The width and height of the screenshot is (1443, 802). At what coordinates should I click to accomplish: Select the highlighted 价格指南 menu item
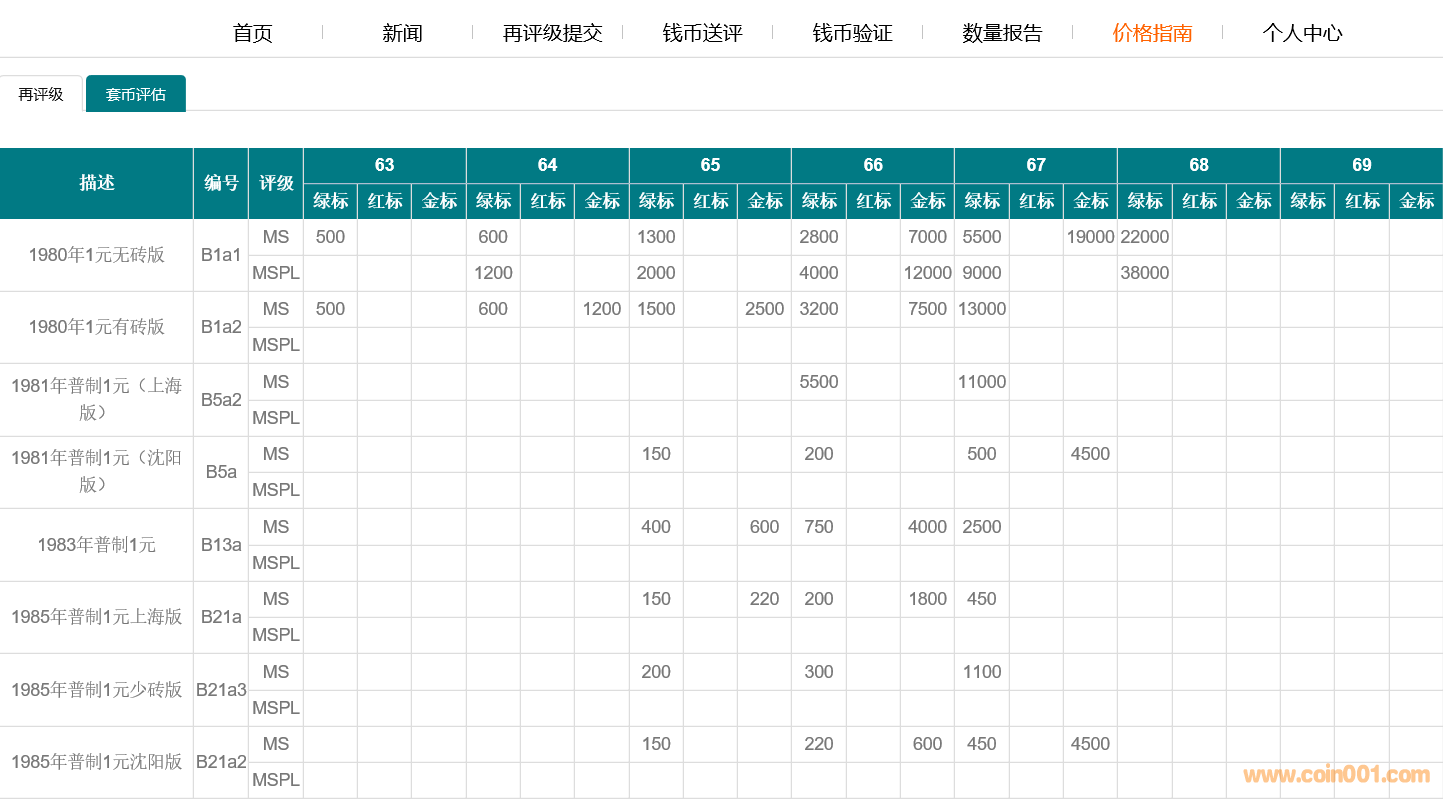coord(1152,33)
